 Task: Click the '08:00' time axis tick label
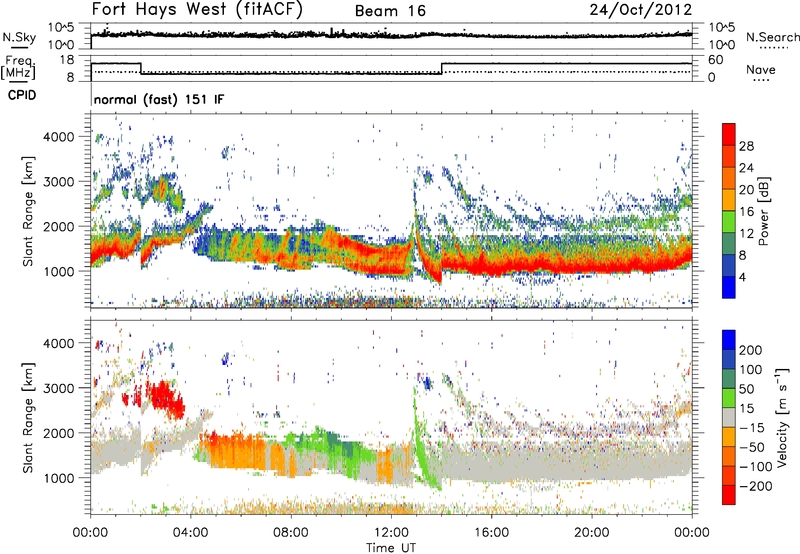(291, 533)
